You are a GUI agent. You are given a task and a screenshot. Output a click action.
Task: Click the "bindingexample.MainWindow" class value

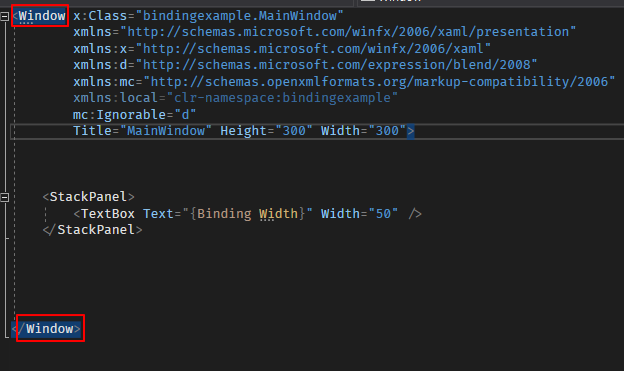(x=240, y=16)
